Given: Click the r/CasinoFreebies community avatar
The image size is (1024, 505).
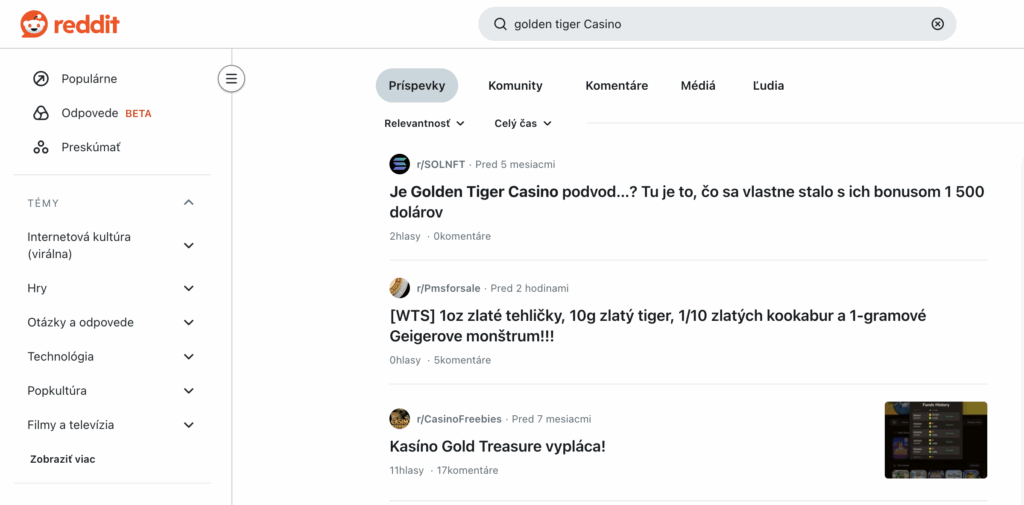Looking at the screenshot, I should click(400, 419).
